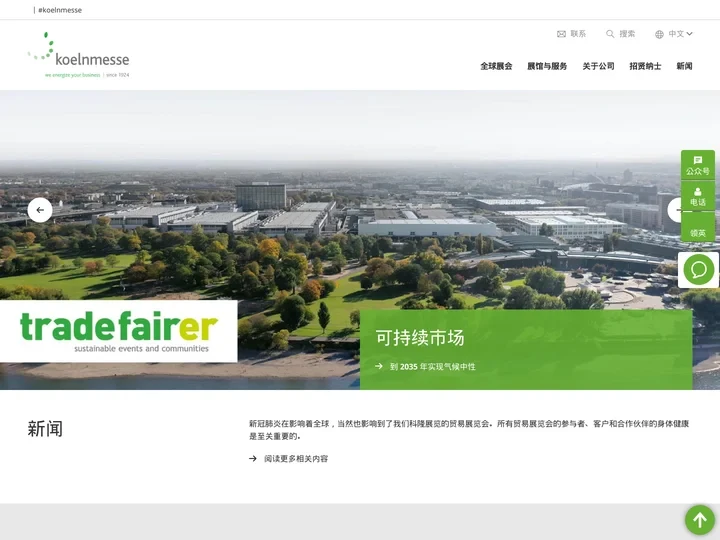Go to next slide with right arrow
Screen dimensions: 720x540
pyautogui.click(x=674, y=210)
